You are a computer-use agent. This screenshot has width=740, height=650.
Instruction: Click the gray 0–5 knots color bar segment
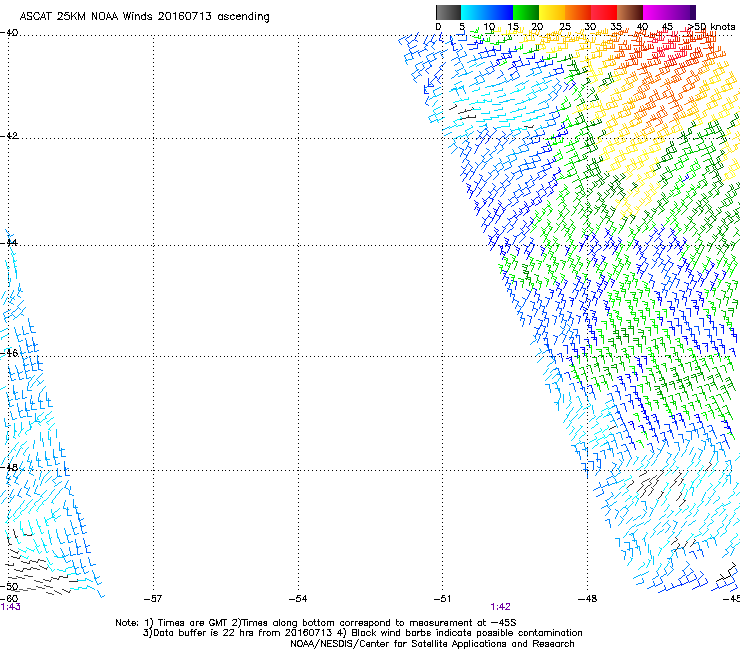[448, 12]
